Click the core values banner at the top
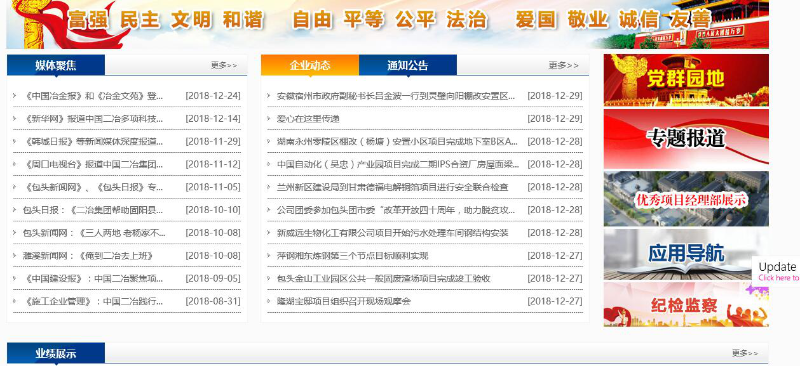 coord(387,25)
